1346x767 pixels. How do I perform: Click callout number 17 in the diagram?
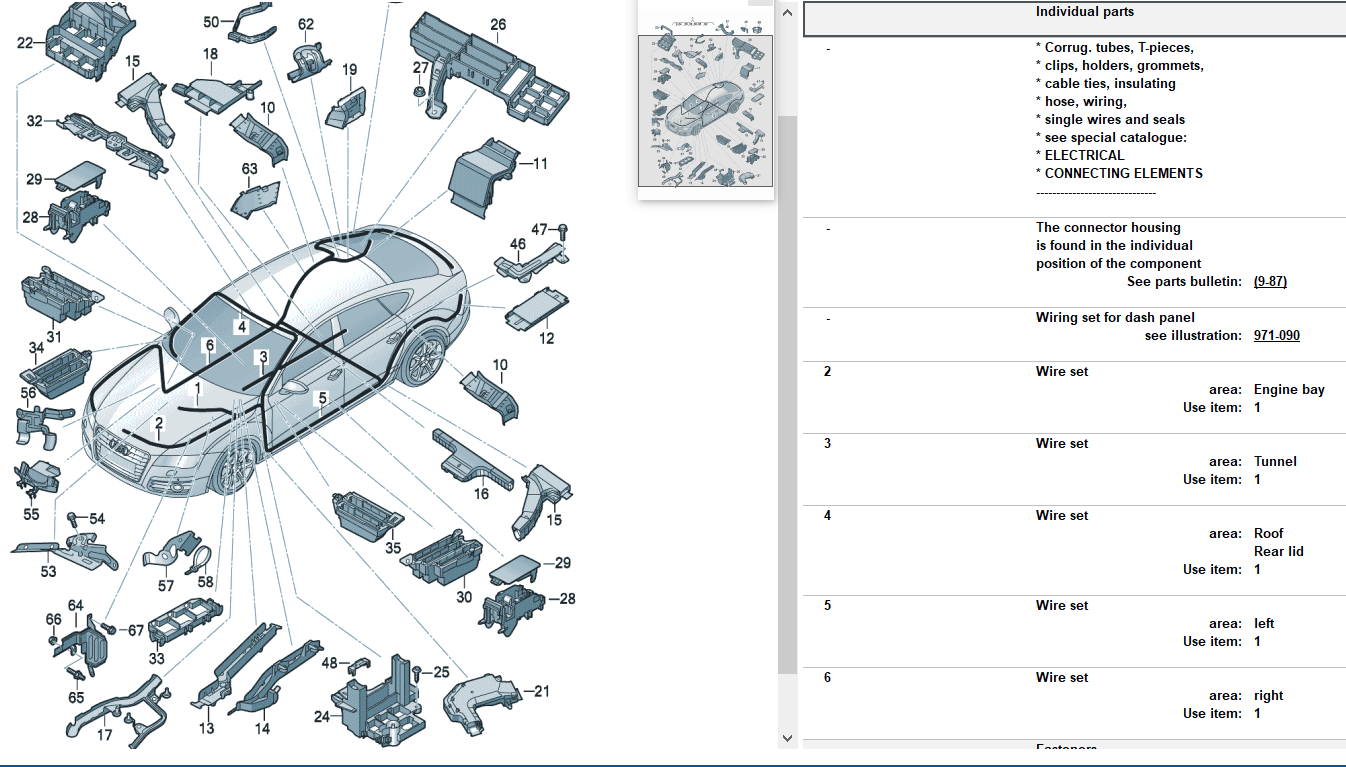[104, 735]
